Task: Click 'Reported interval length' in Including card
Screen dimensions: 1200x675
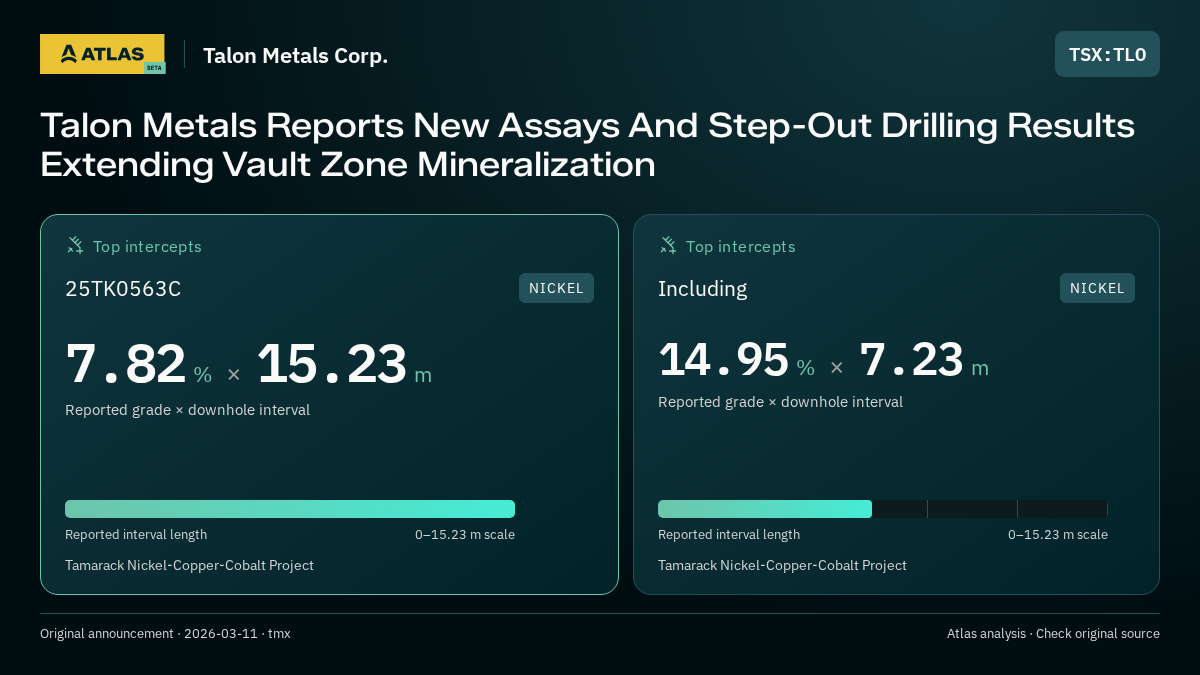Action: point(729,534)
